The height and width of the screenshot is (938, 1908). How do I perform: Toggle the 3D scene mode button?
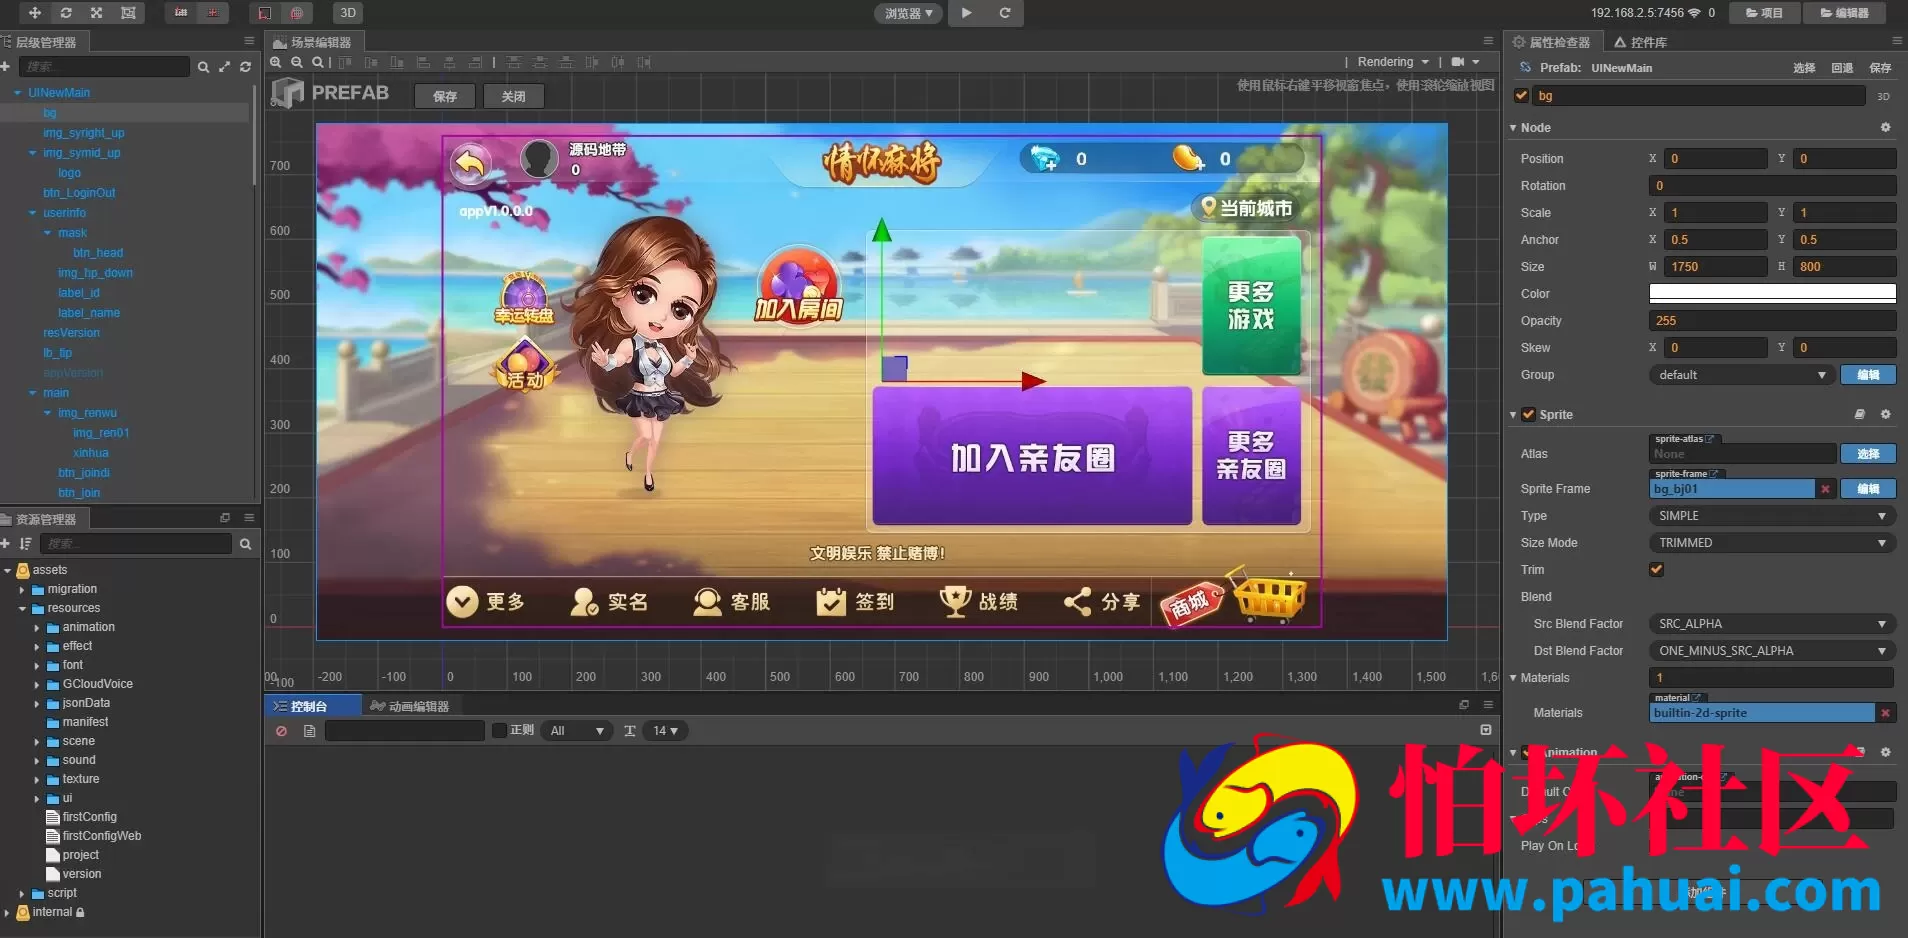pyautogui.click(x=348, y=13)
